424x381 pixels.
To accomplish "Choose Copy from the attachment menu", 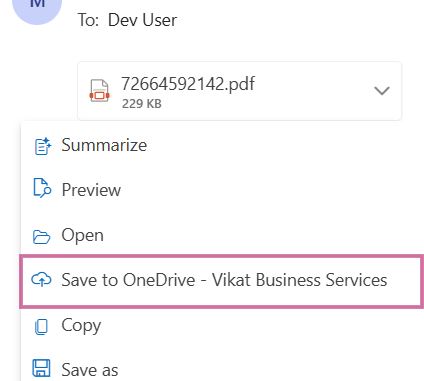I will (x=222, y=325).
